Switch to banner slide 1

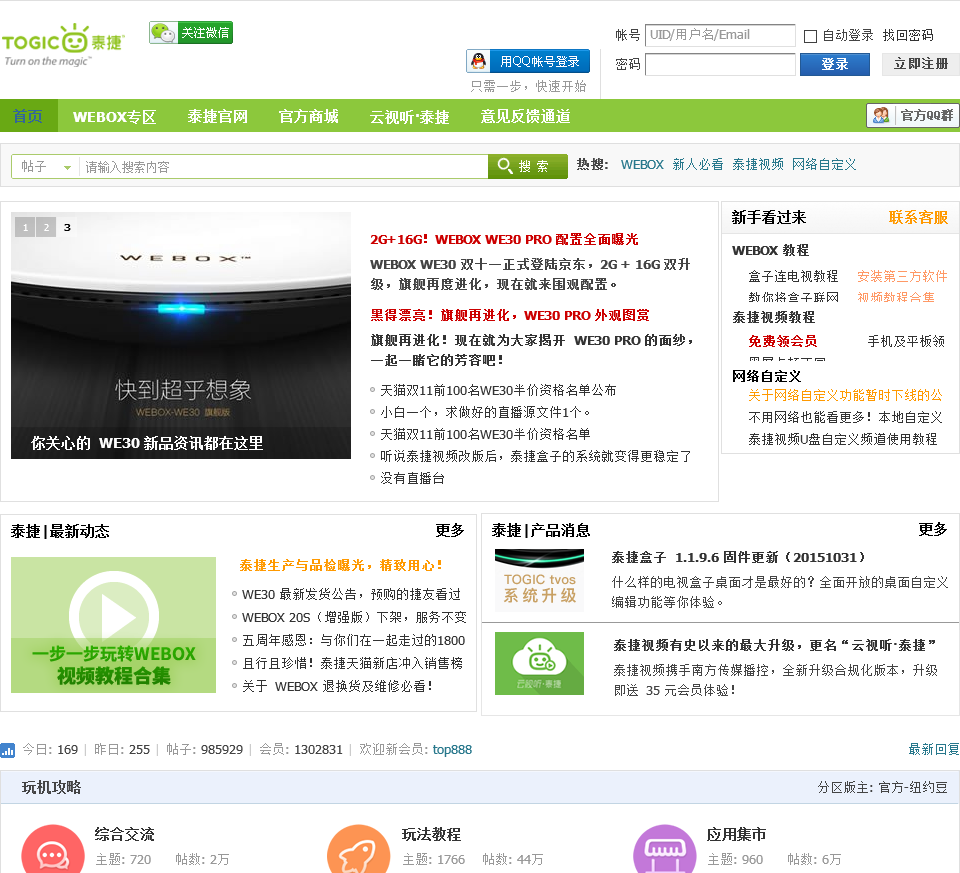25,228
